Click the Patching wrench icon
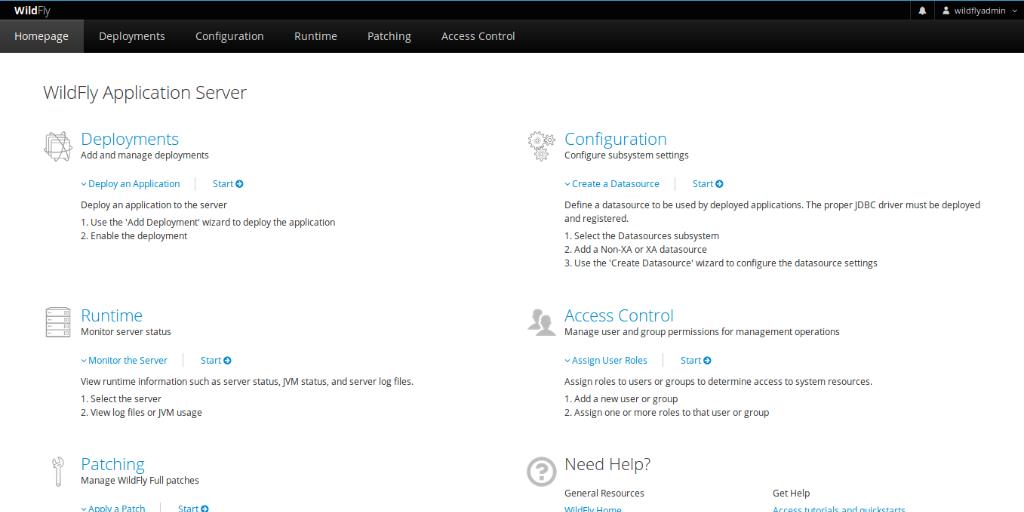Image resolution: width=1024 pixels, height=512 pixels. pos(57,472)
